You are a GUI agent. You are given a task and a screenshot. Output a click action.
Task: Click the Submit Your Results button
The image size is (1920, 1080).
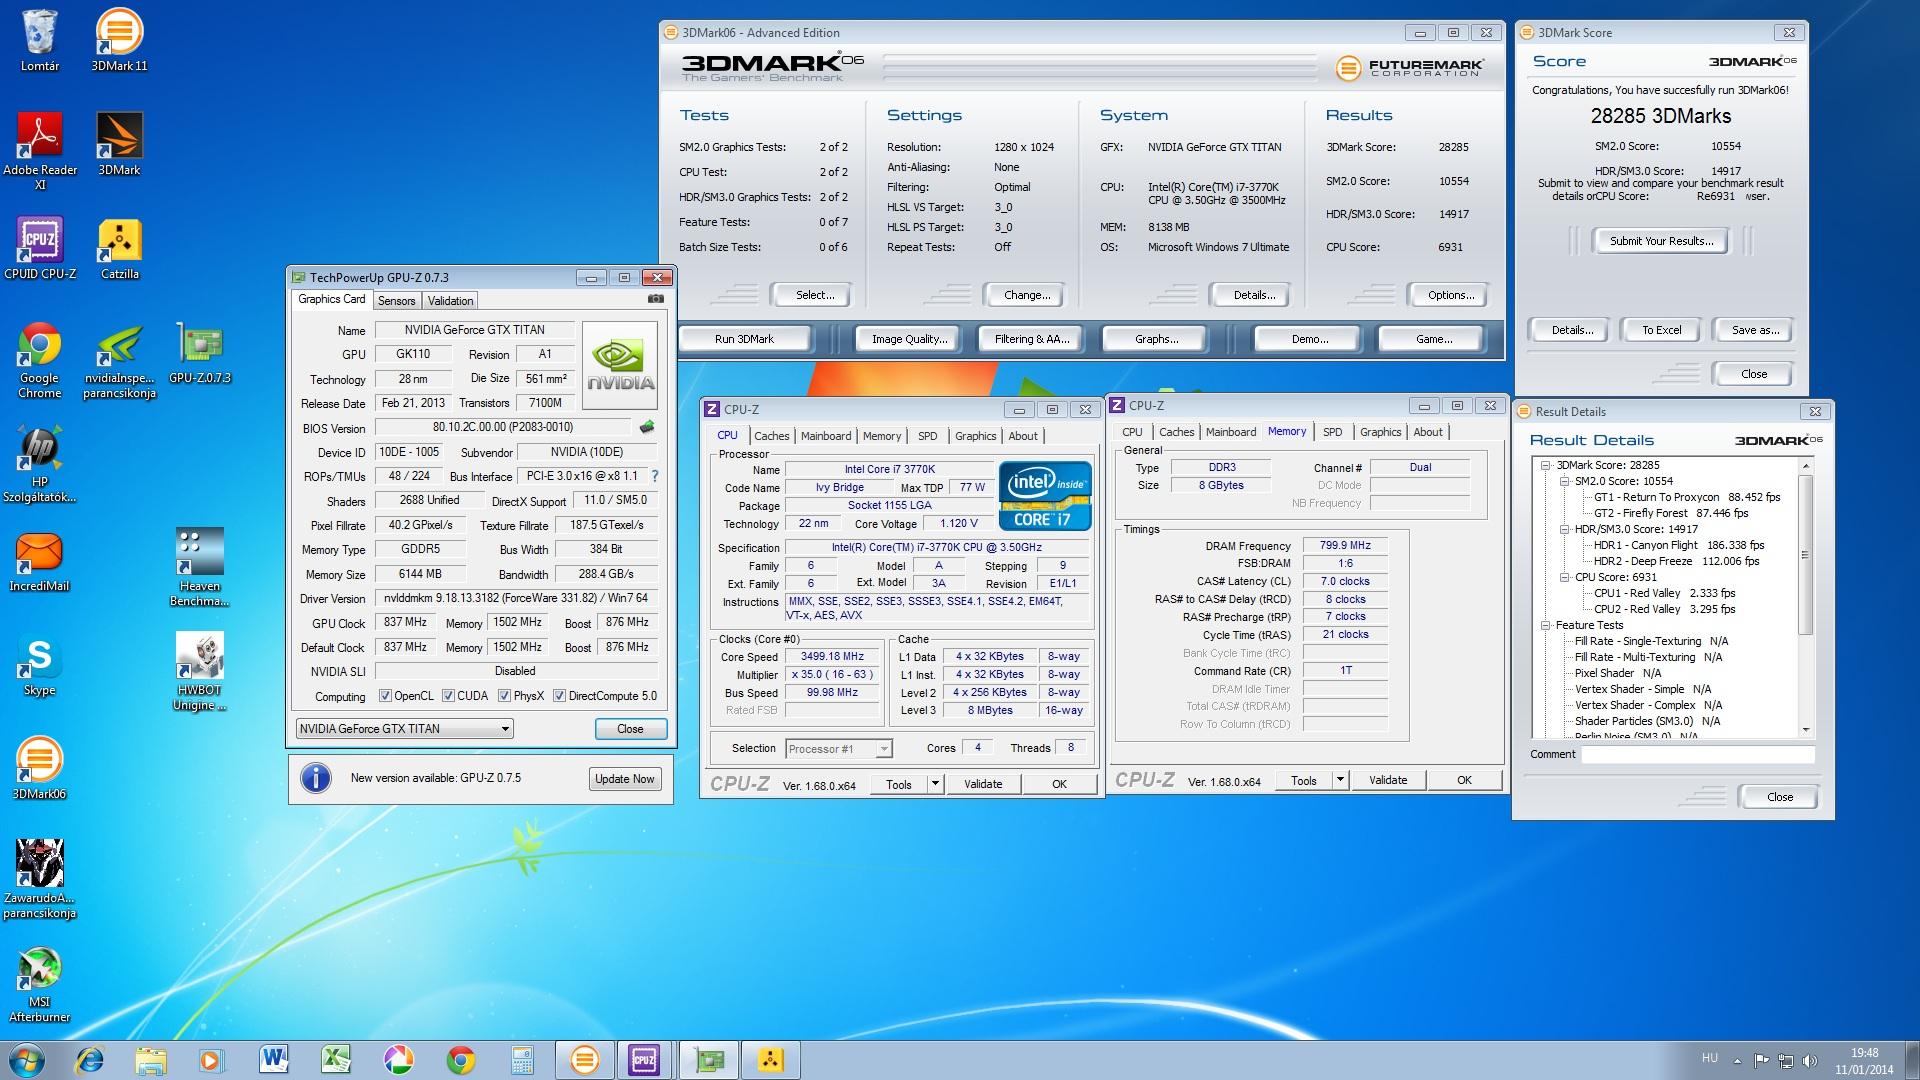coord(1661,241)
